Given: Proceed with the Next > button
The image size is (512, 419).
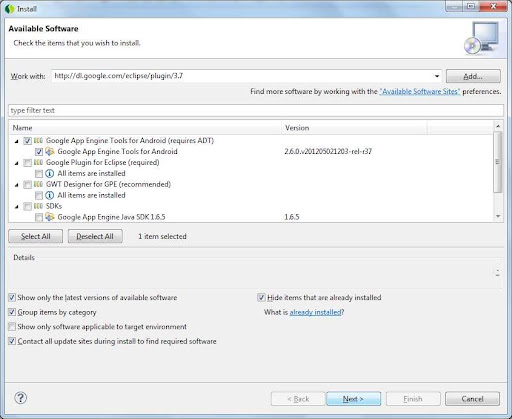Looking at the screenshot, I should coord(353,399).
